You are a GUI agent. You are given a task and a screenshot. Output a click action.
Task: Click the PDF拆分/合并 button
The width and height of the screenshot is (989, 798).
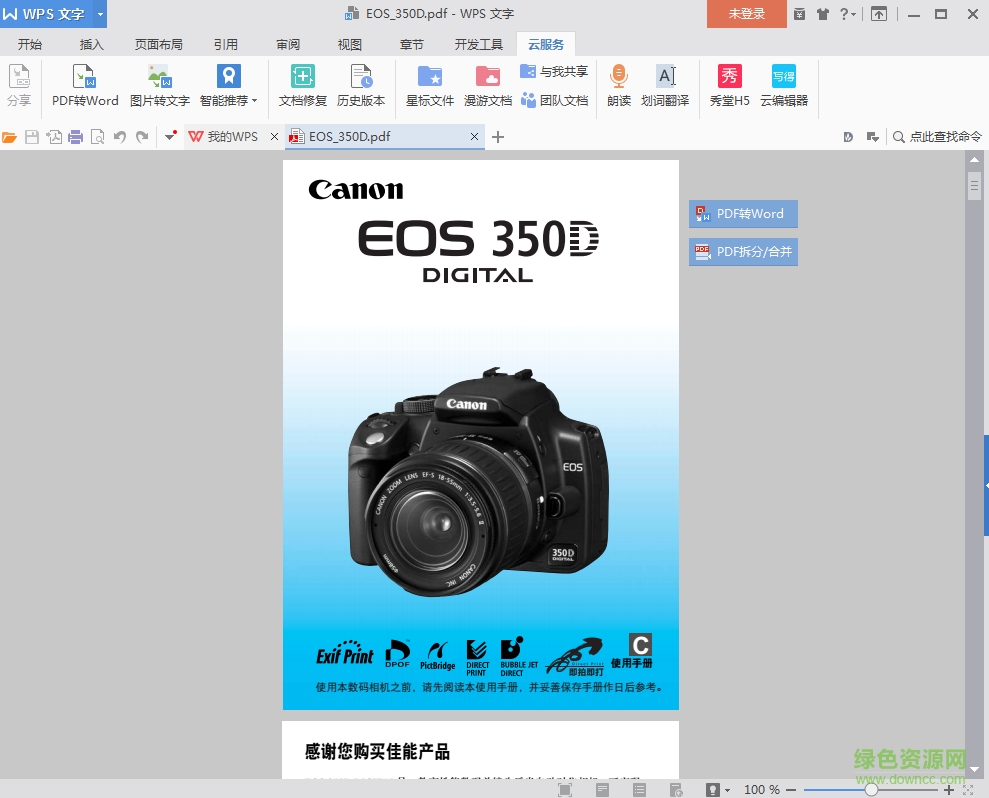(x=742, y=251)
